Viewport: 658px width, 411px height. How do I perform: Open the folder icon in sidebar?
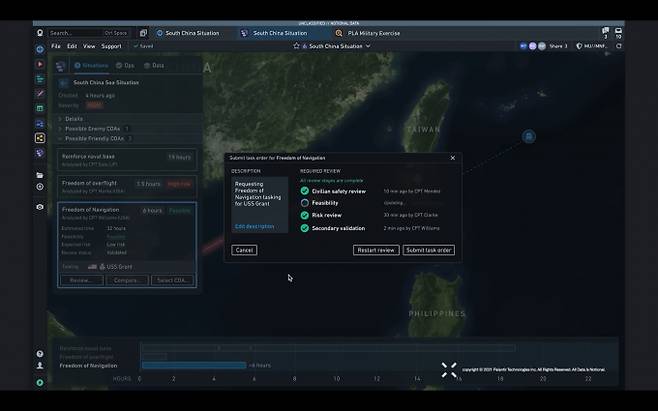(40, 175)
